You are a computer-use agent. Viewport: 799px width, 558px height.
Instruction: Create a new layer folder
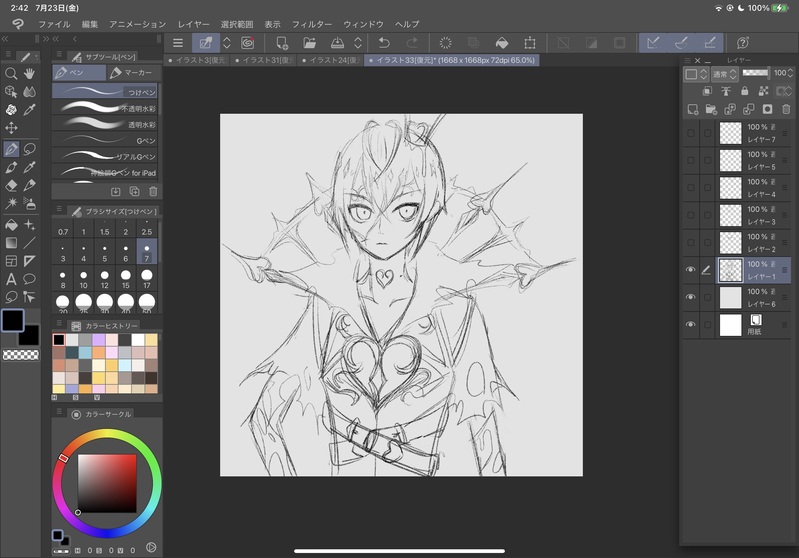(711, 109)
